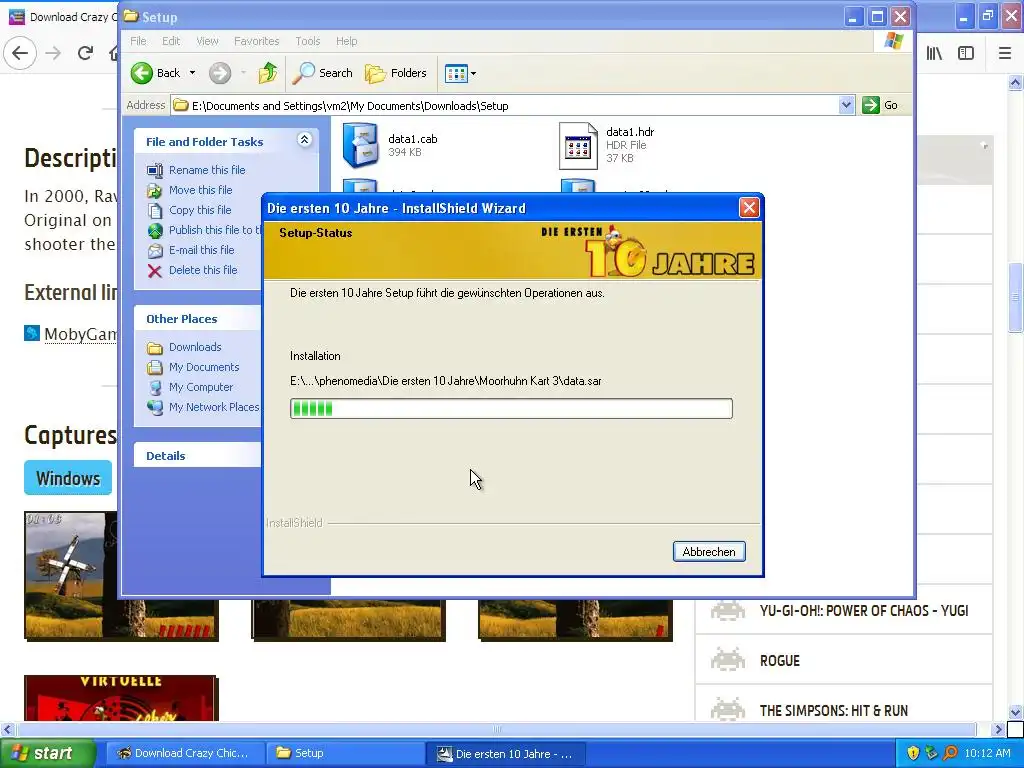Open the browser library icon
Viewport: 1024px width, 768px height.
(934, 53)
